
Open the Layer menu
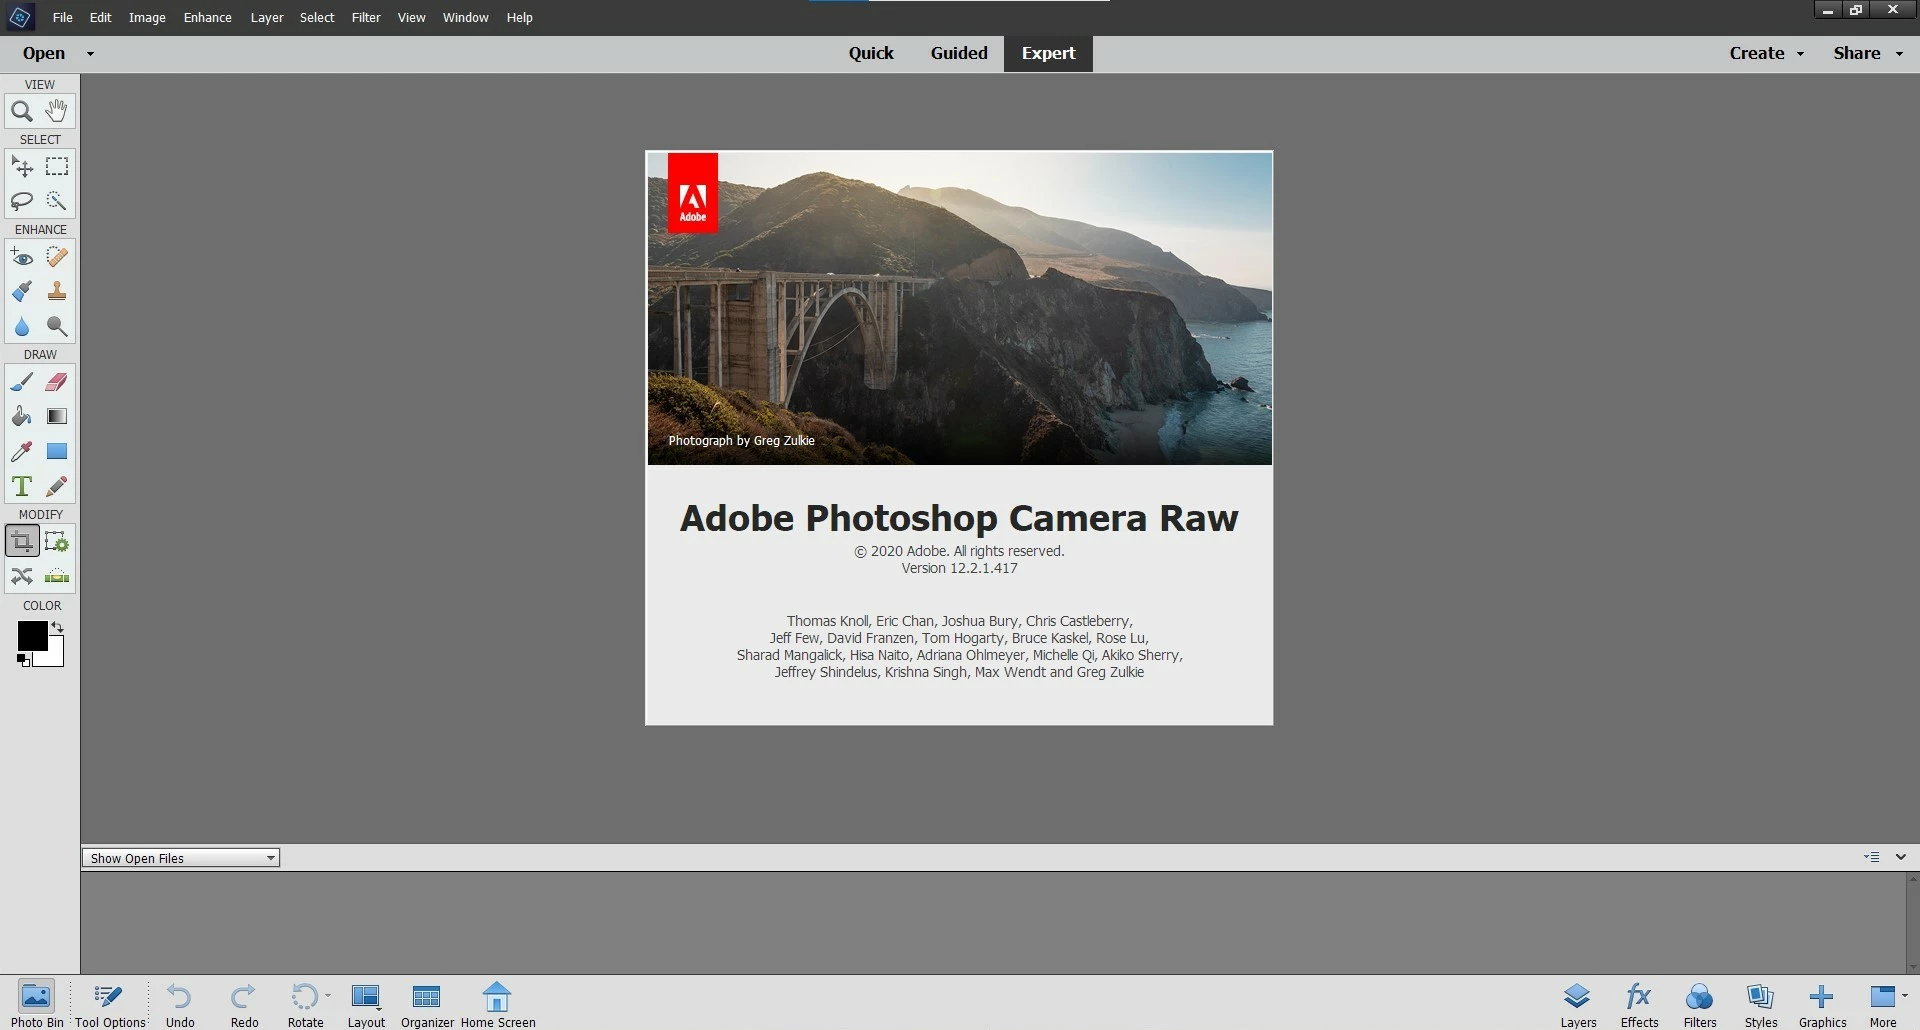[267, 17]
